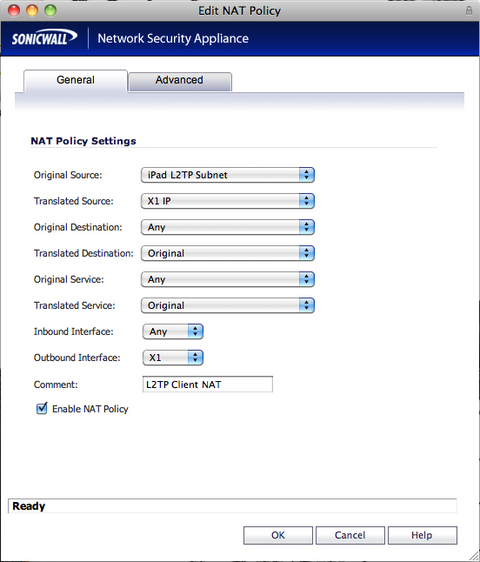Click the NAT Policy Settings heading
The width and height of the screenshot is (480, 562).
(83, 141)
